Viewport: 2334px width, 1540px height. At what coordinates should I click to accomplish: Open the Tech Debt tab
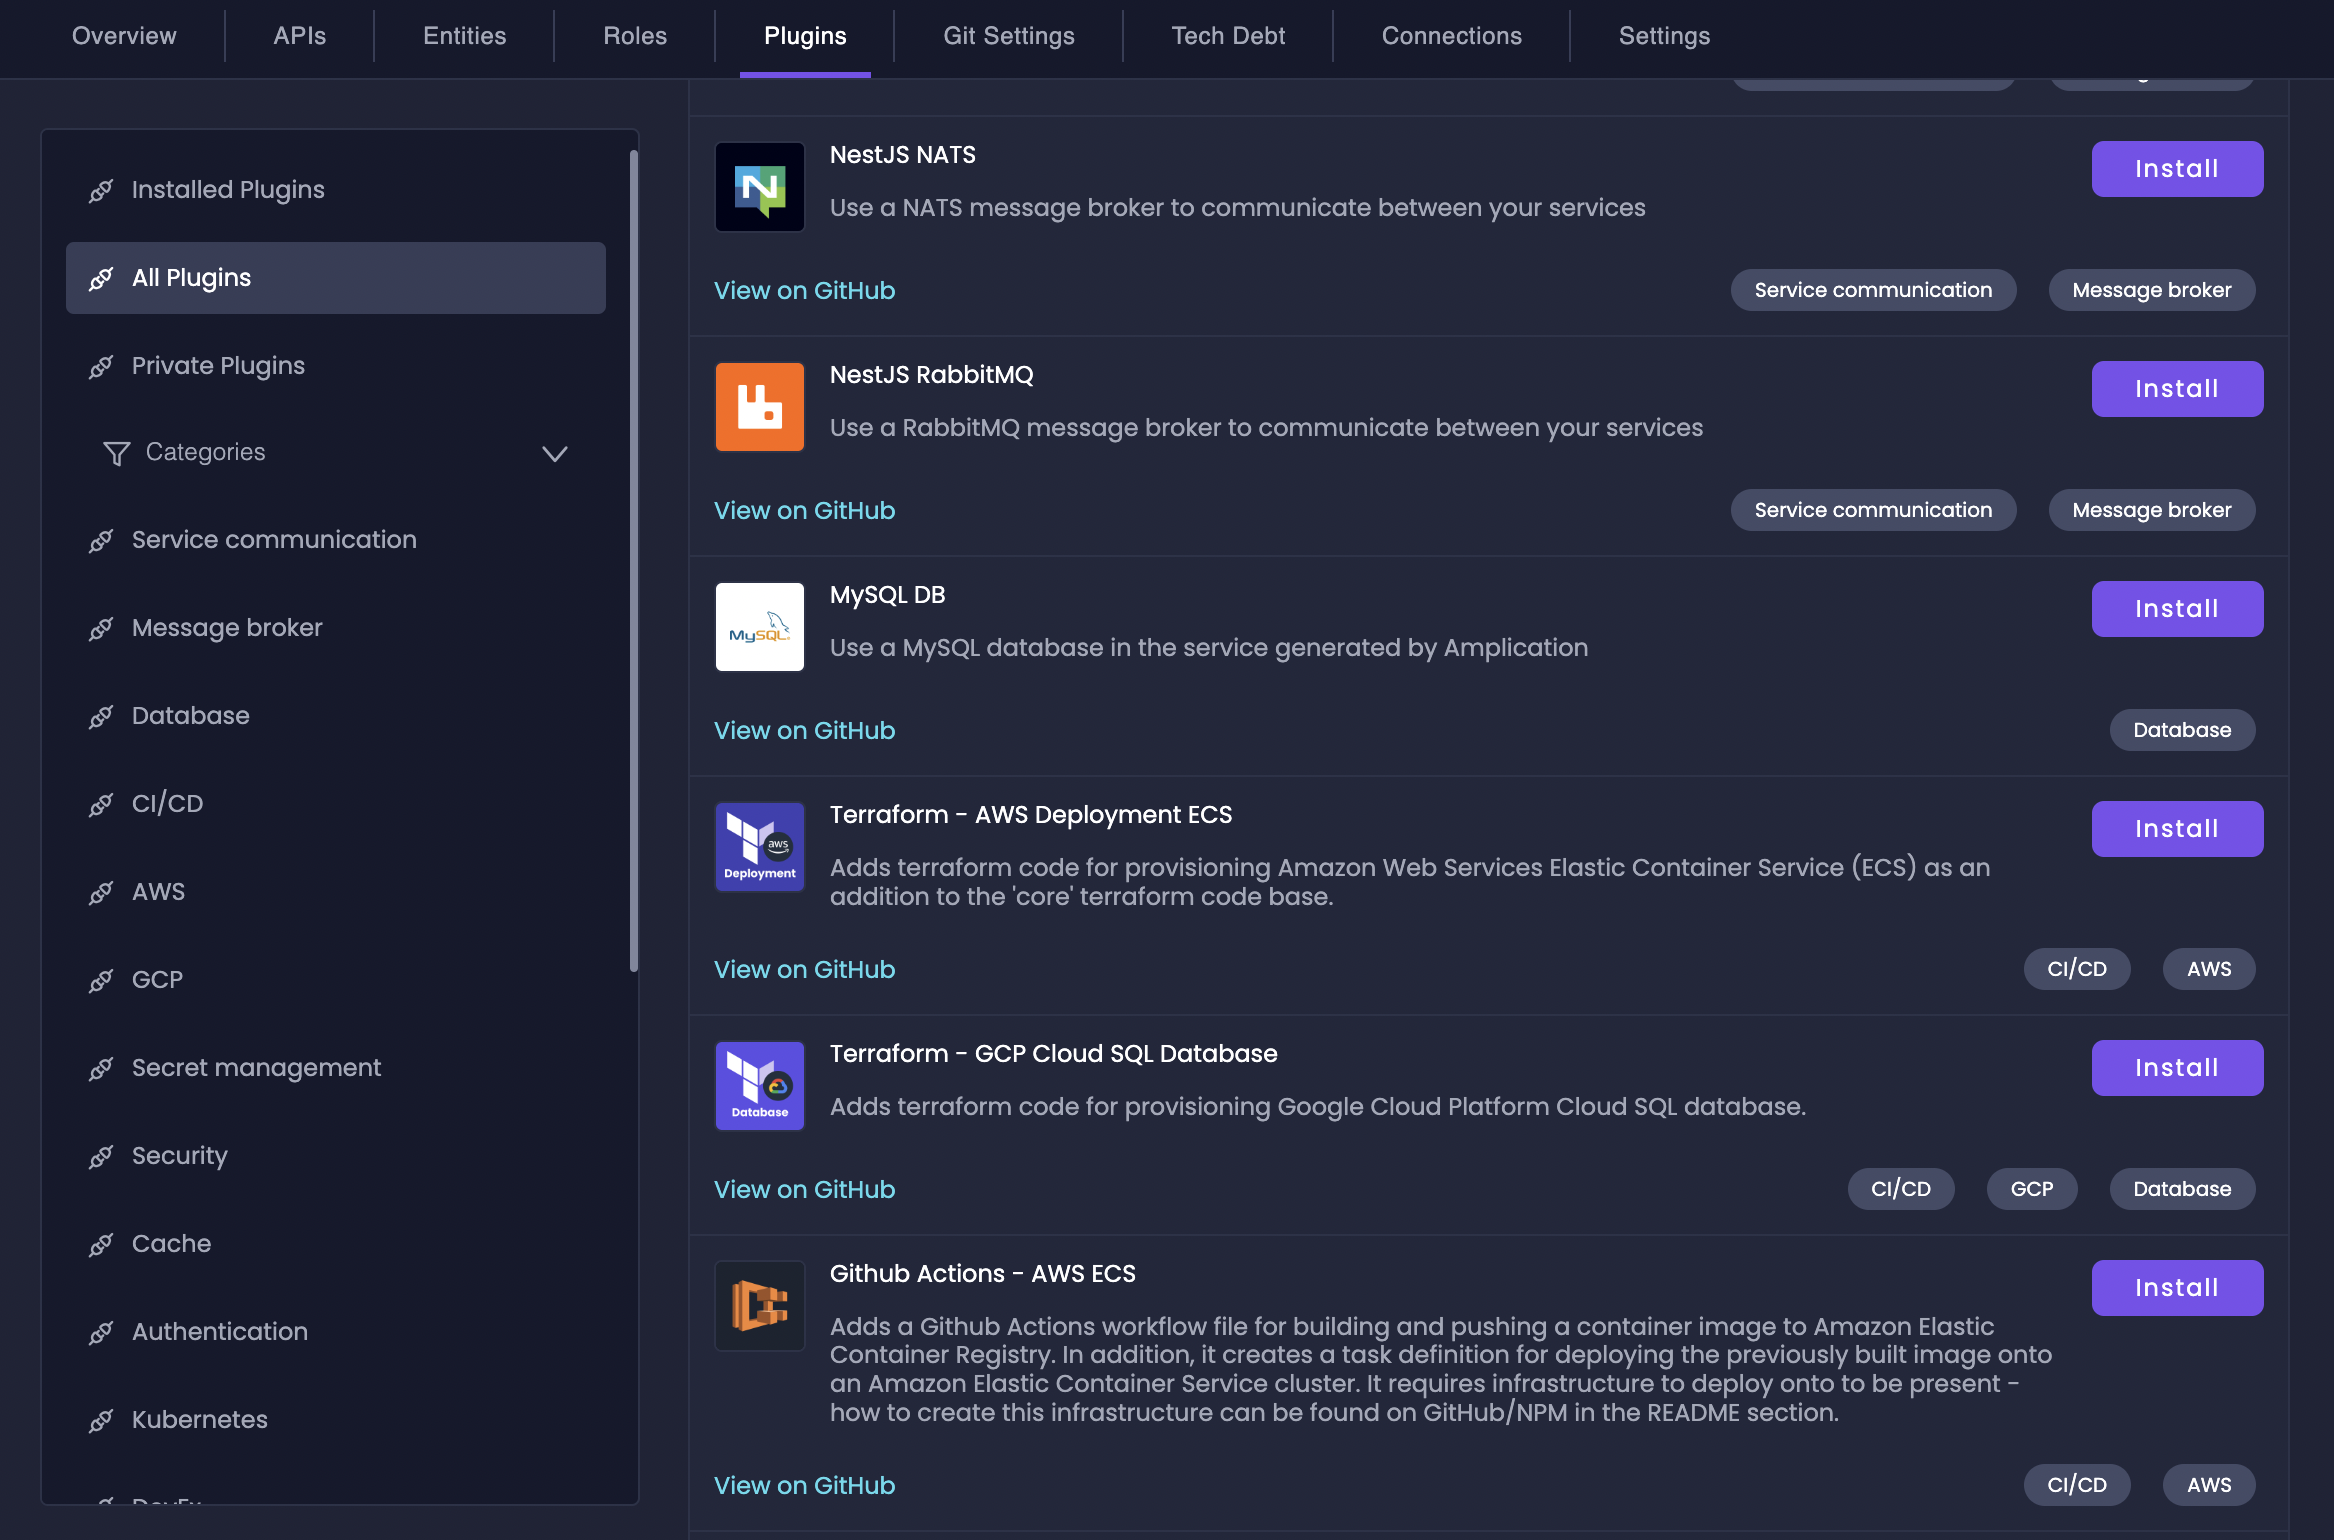[x=1228, y=36]
